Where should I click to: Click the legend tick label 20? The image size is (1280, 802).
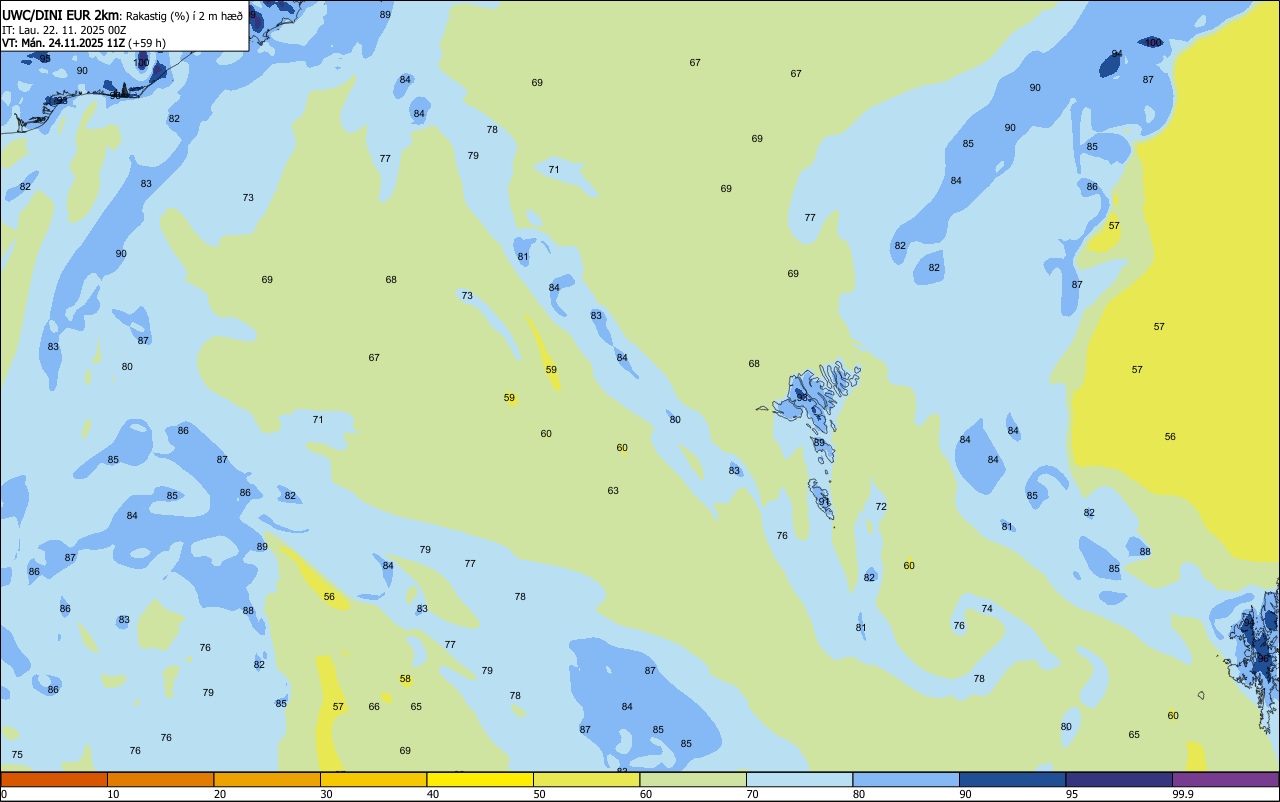tap(220, 794)
